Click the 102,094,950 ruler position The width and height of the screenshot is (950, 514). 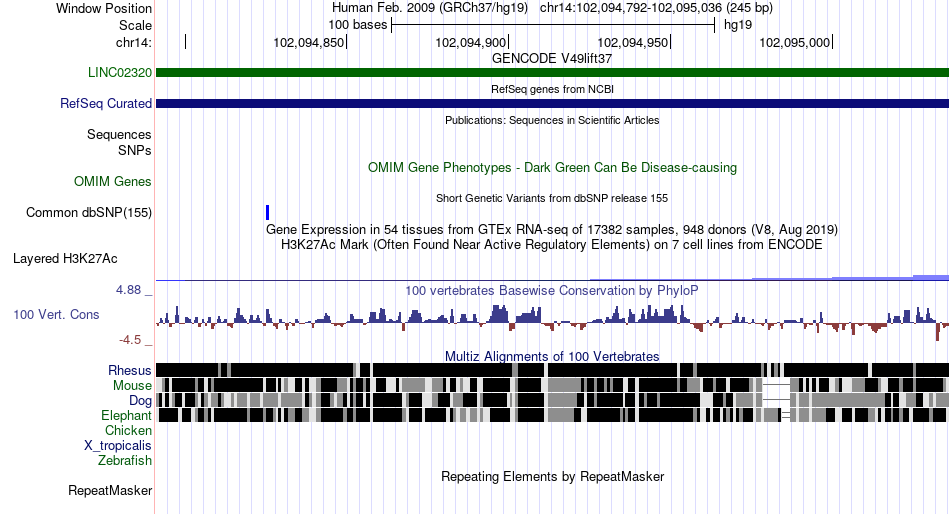coord(633,42)
